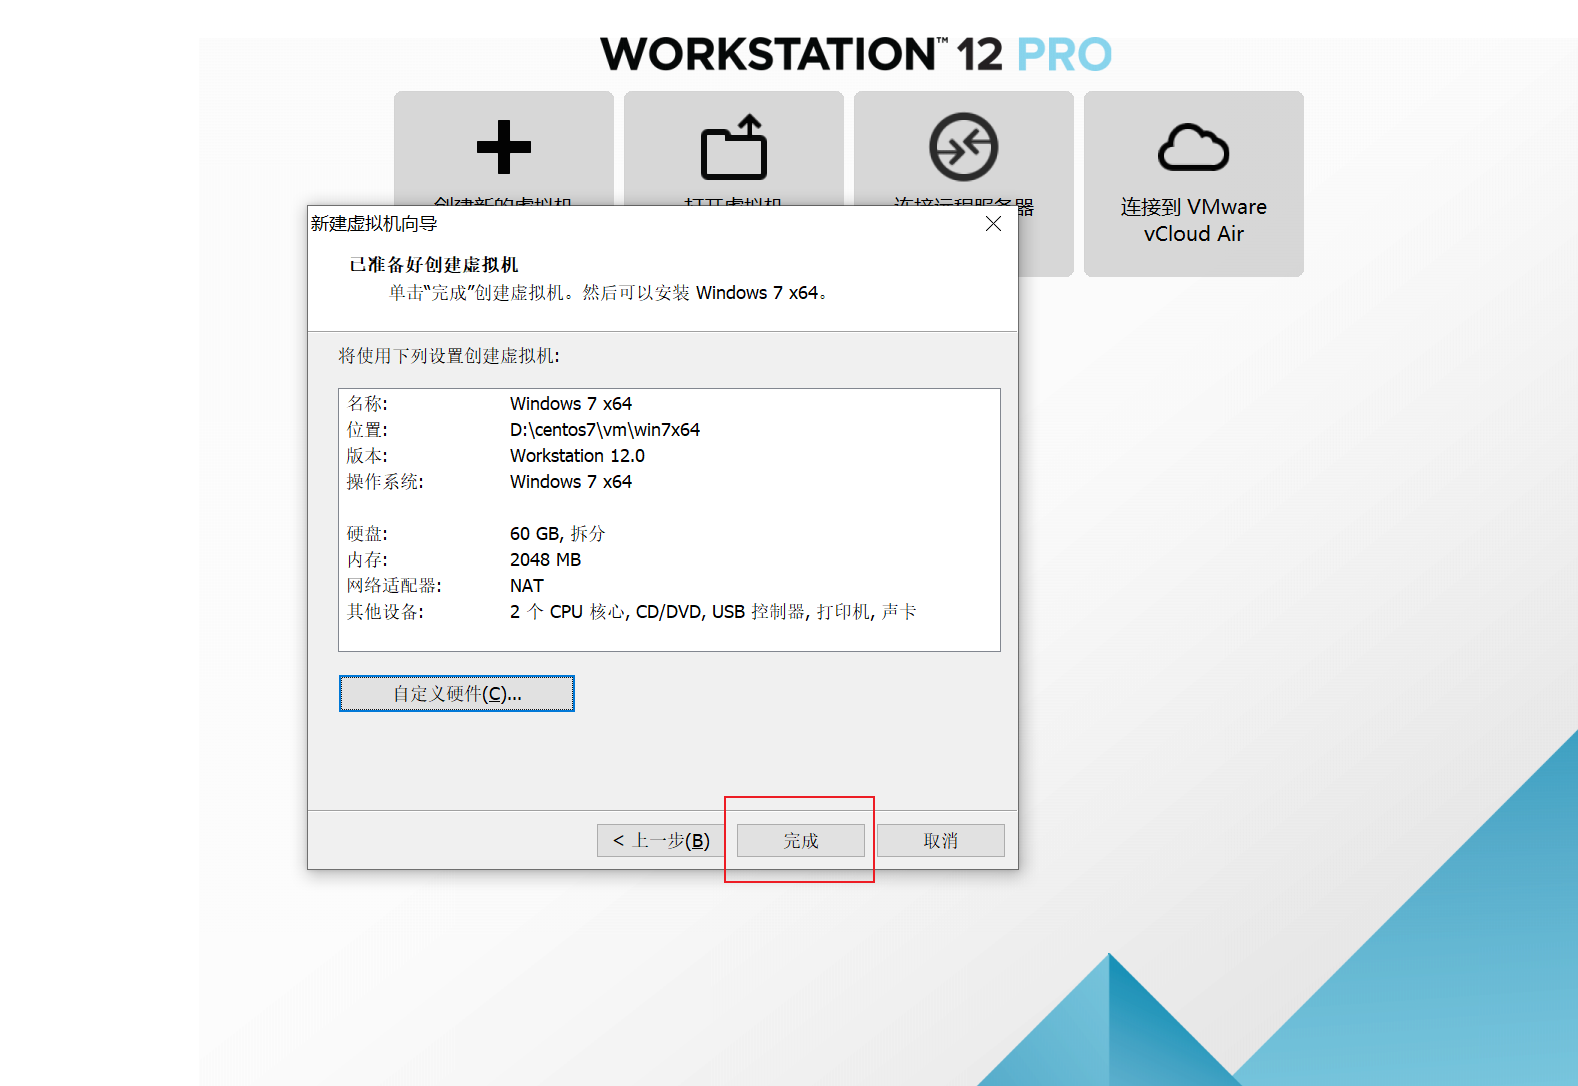
Task: Click the Windows 7 x64 value in the 操作系统 row
Action: (571, 482)
